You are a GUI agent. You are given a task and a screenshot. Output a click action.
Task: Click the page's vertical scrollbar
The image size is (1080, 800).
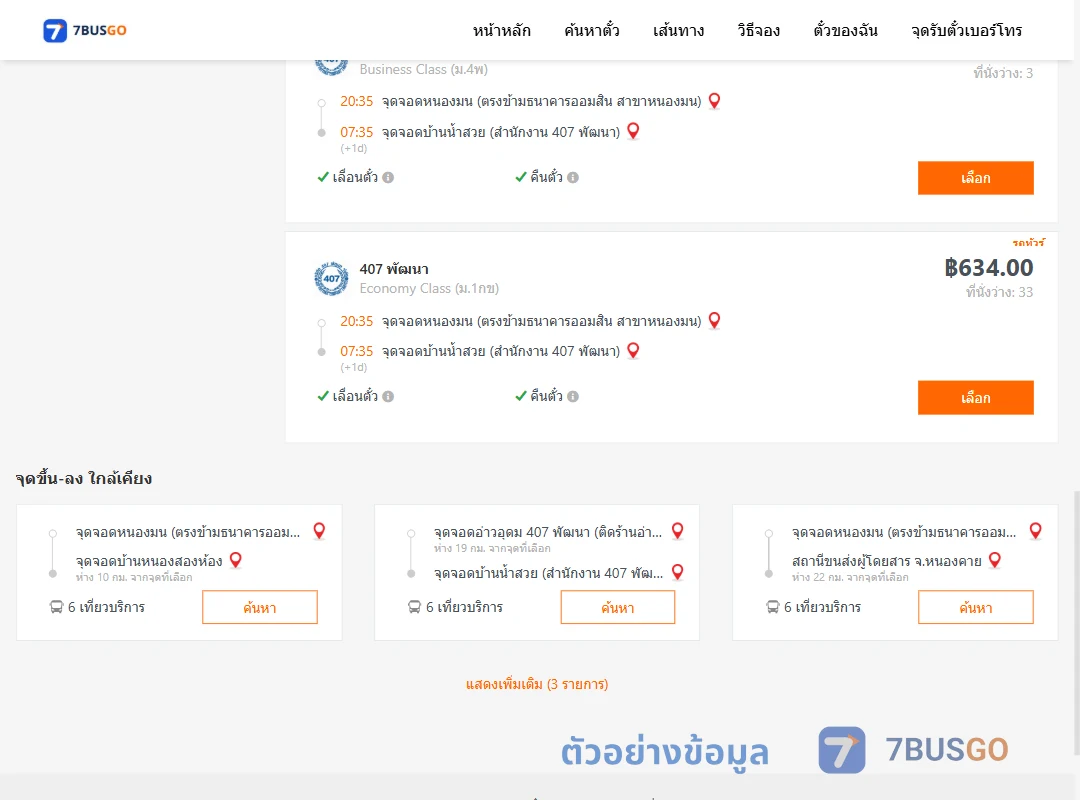[1077, 624]
